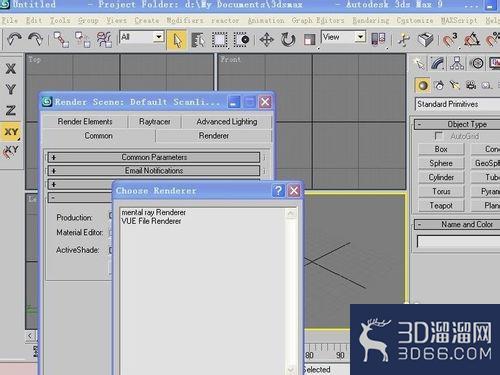Switch to the Advanced Lighting tab
The image size is (500, 375).
[x=227, y=122]
